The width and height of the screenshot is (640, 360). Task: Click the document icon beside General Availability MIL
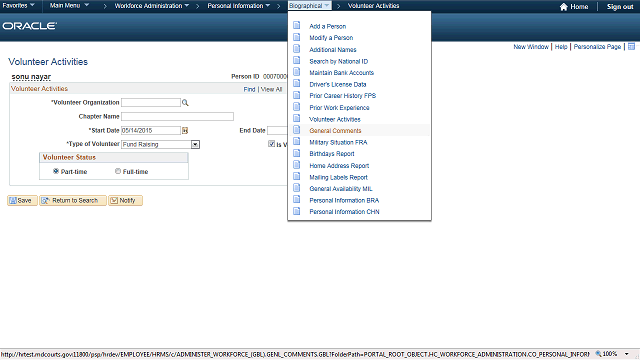[297, 188]
